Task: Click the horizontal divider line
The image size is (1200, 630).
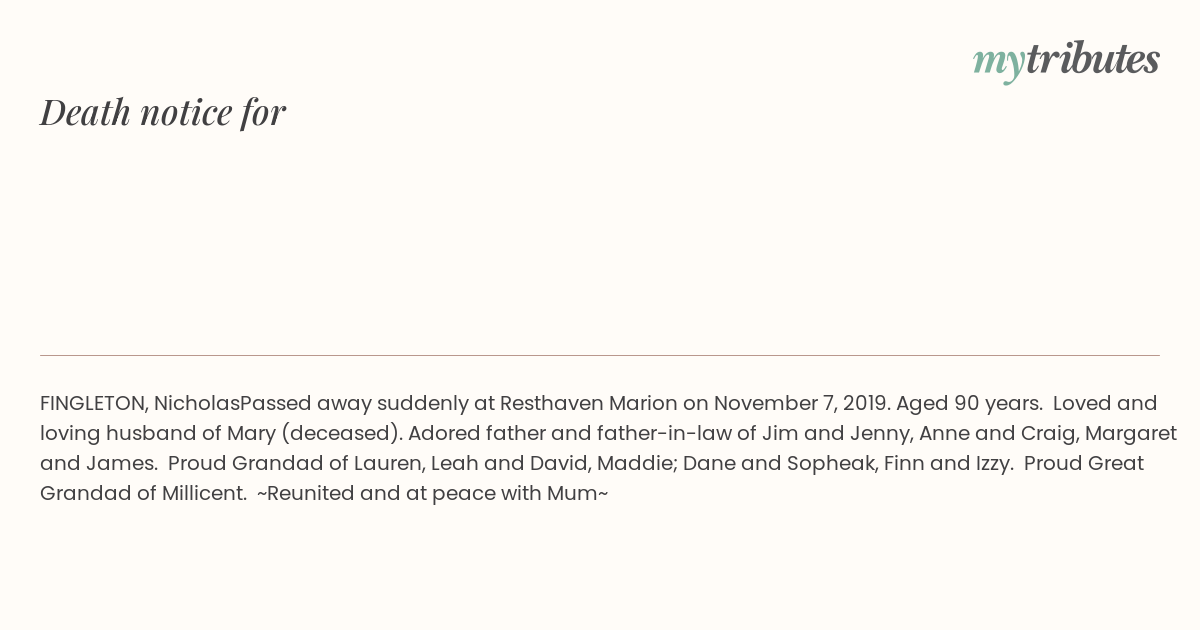Action: [600, 355]
